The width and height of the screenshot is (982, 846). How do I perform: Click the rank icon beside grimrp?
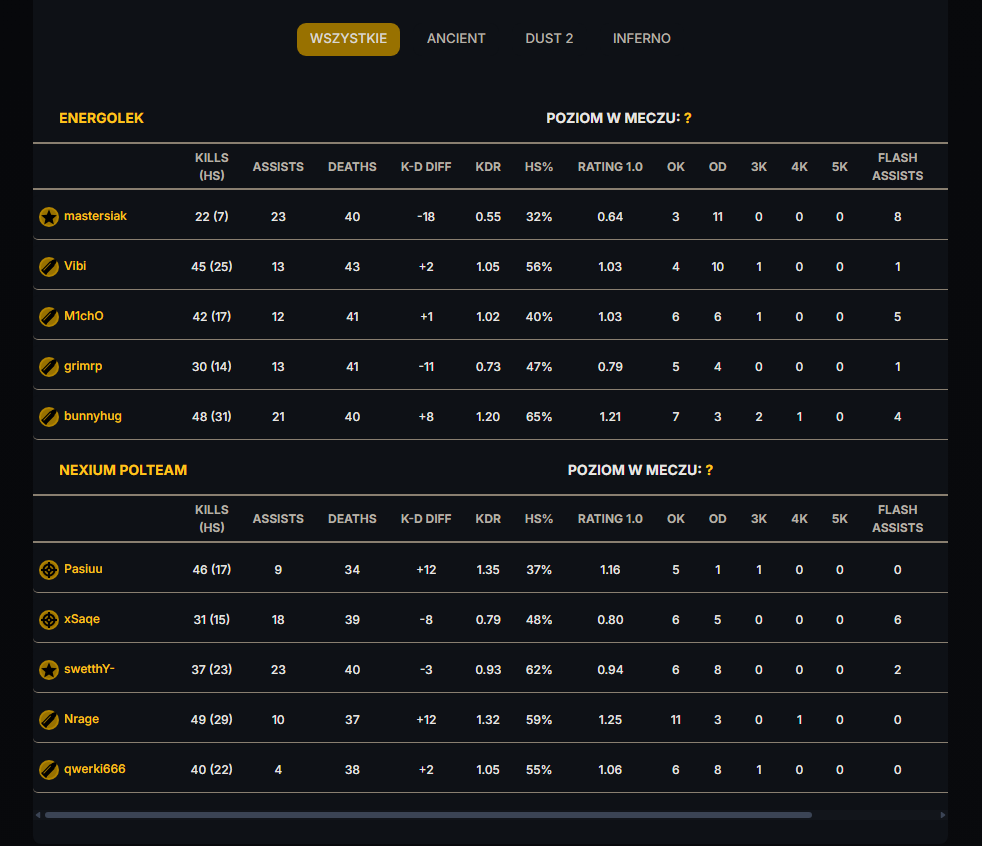pyautogui.click(x=49, y=366)
